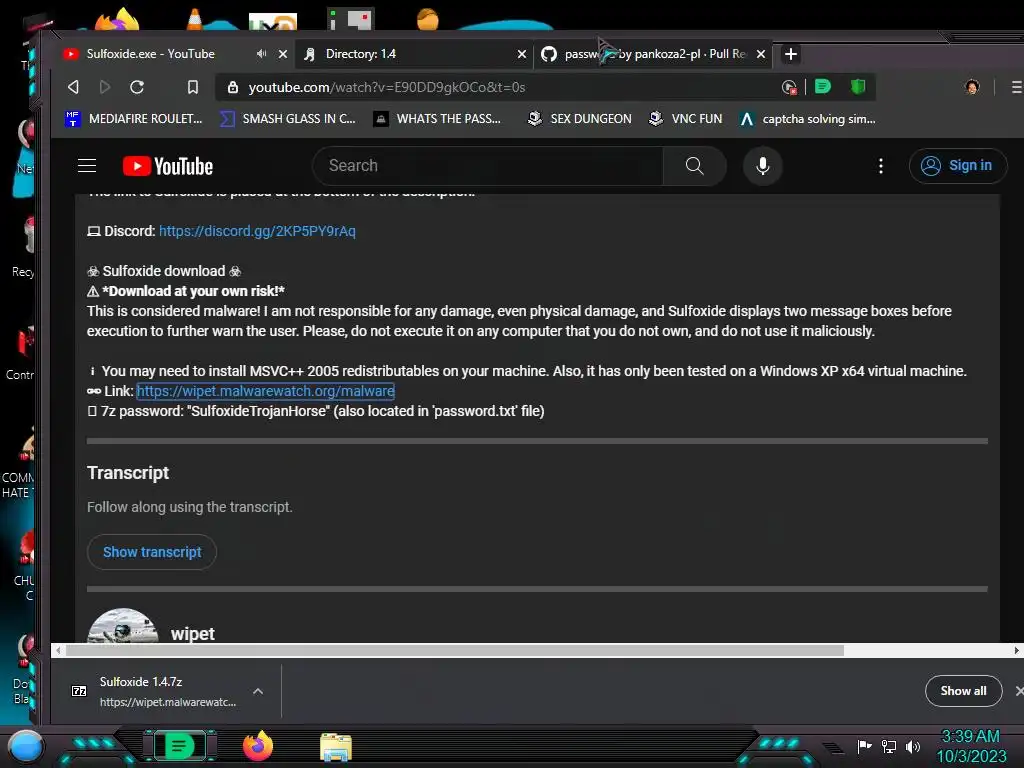Viewport: 1024px width, 768px height.
Task: Open SMASH GLASS IN C... bookmark
Action: (x=287, y=119)
